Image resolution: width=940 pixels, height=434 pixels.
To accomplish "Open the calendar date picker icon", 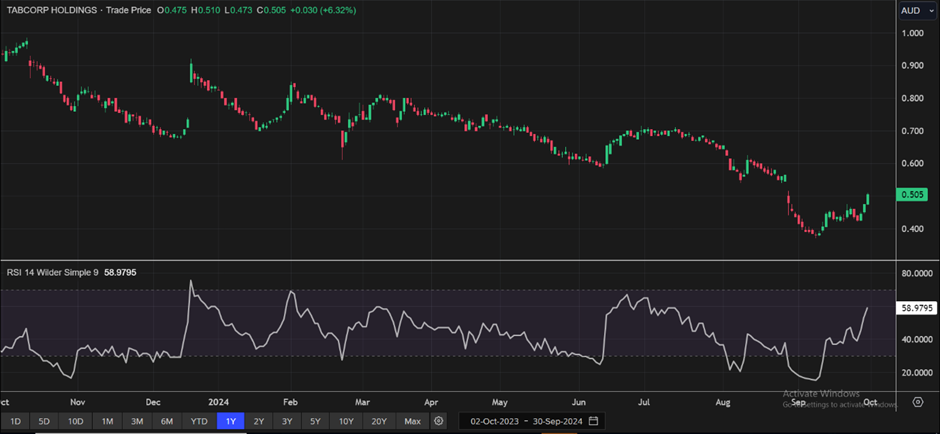I will click(x=593, y=421).
